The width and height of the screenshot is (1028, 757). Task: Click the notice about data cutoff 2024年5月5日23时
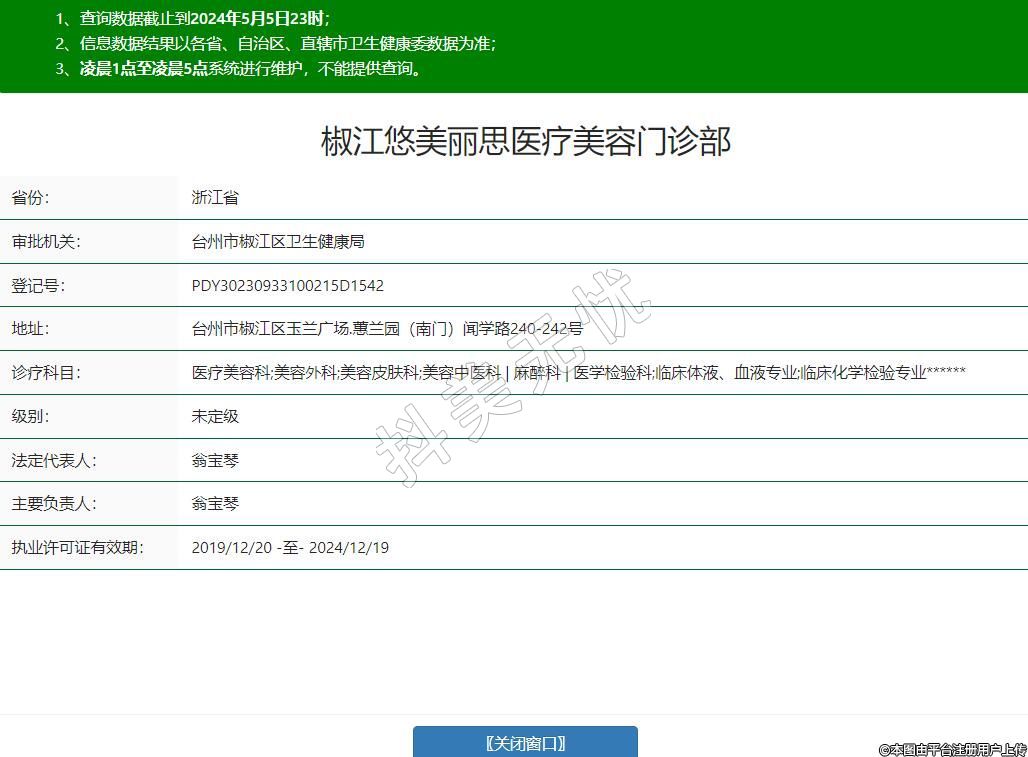click(193, 19)
